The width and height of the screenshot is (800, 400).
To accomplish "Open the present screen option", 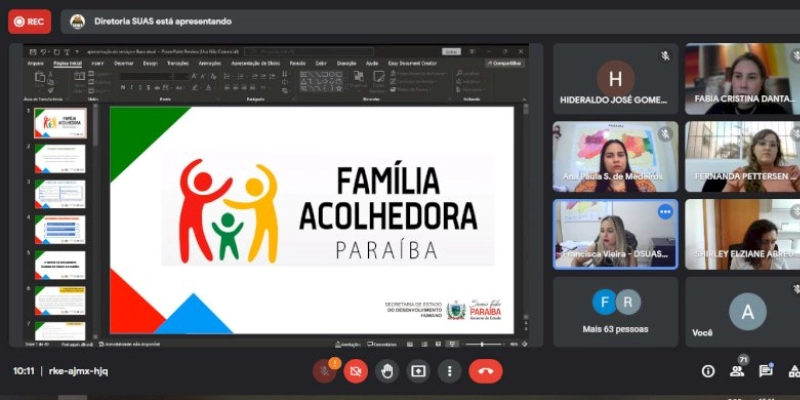I will tap(418, 371).
